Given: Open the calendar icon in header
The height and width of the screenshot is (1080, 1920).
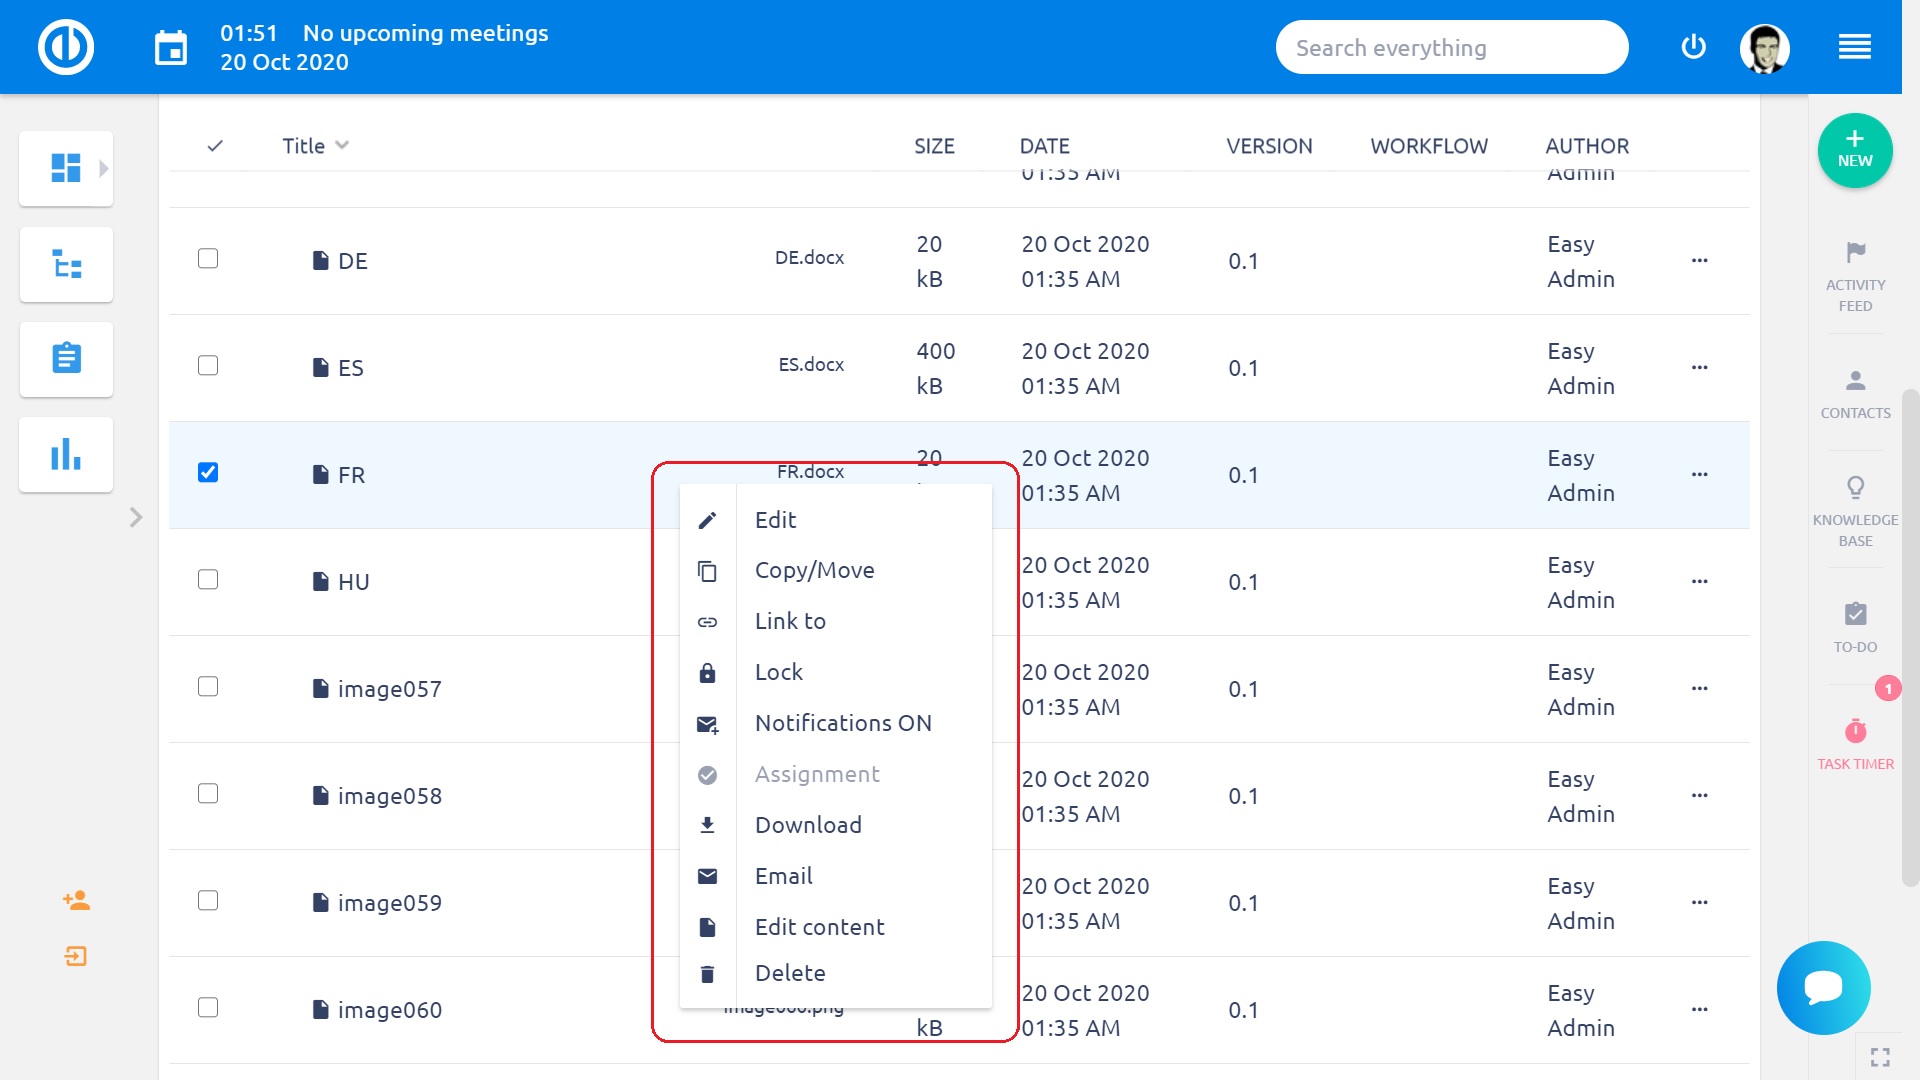Looking at the screenshot, I should pyautogui.click(x=171, y=47).
